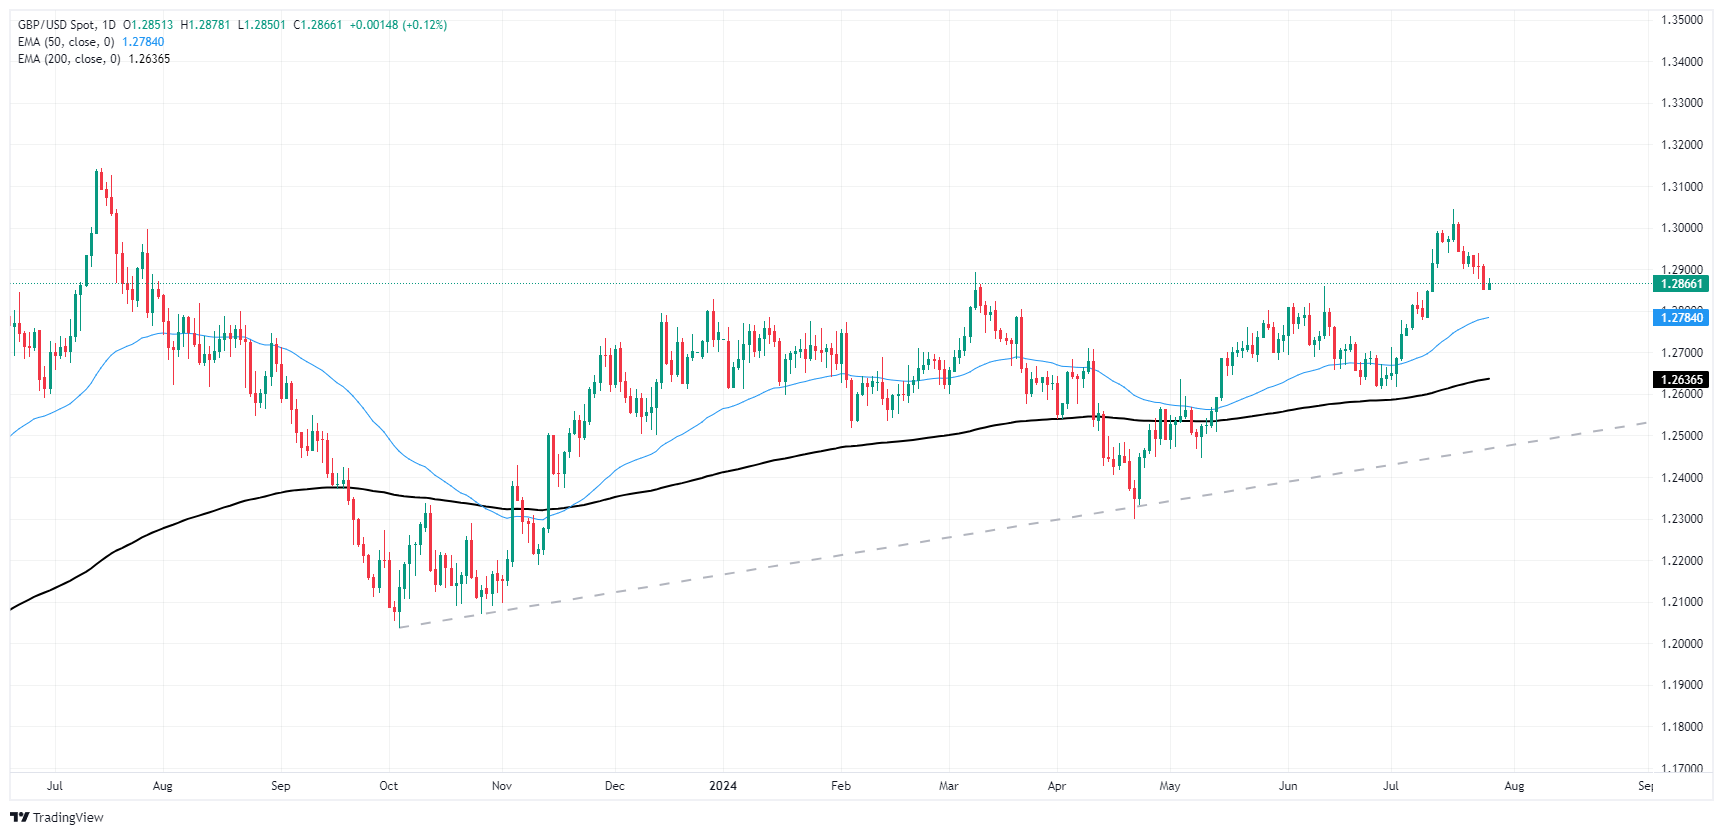1723x835 pixels.
Task: Click the EMA 200 indicator legend
Action: (x=69, y=59)
